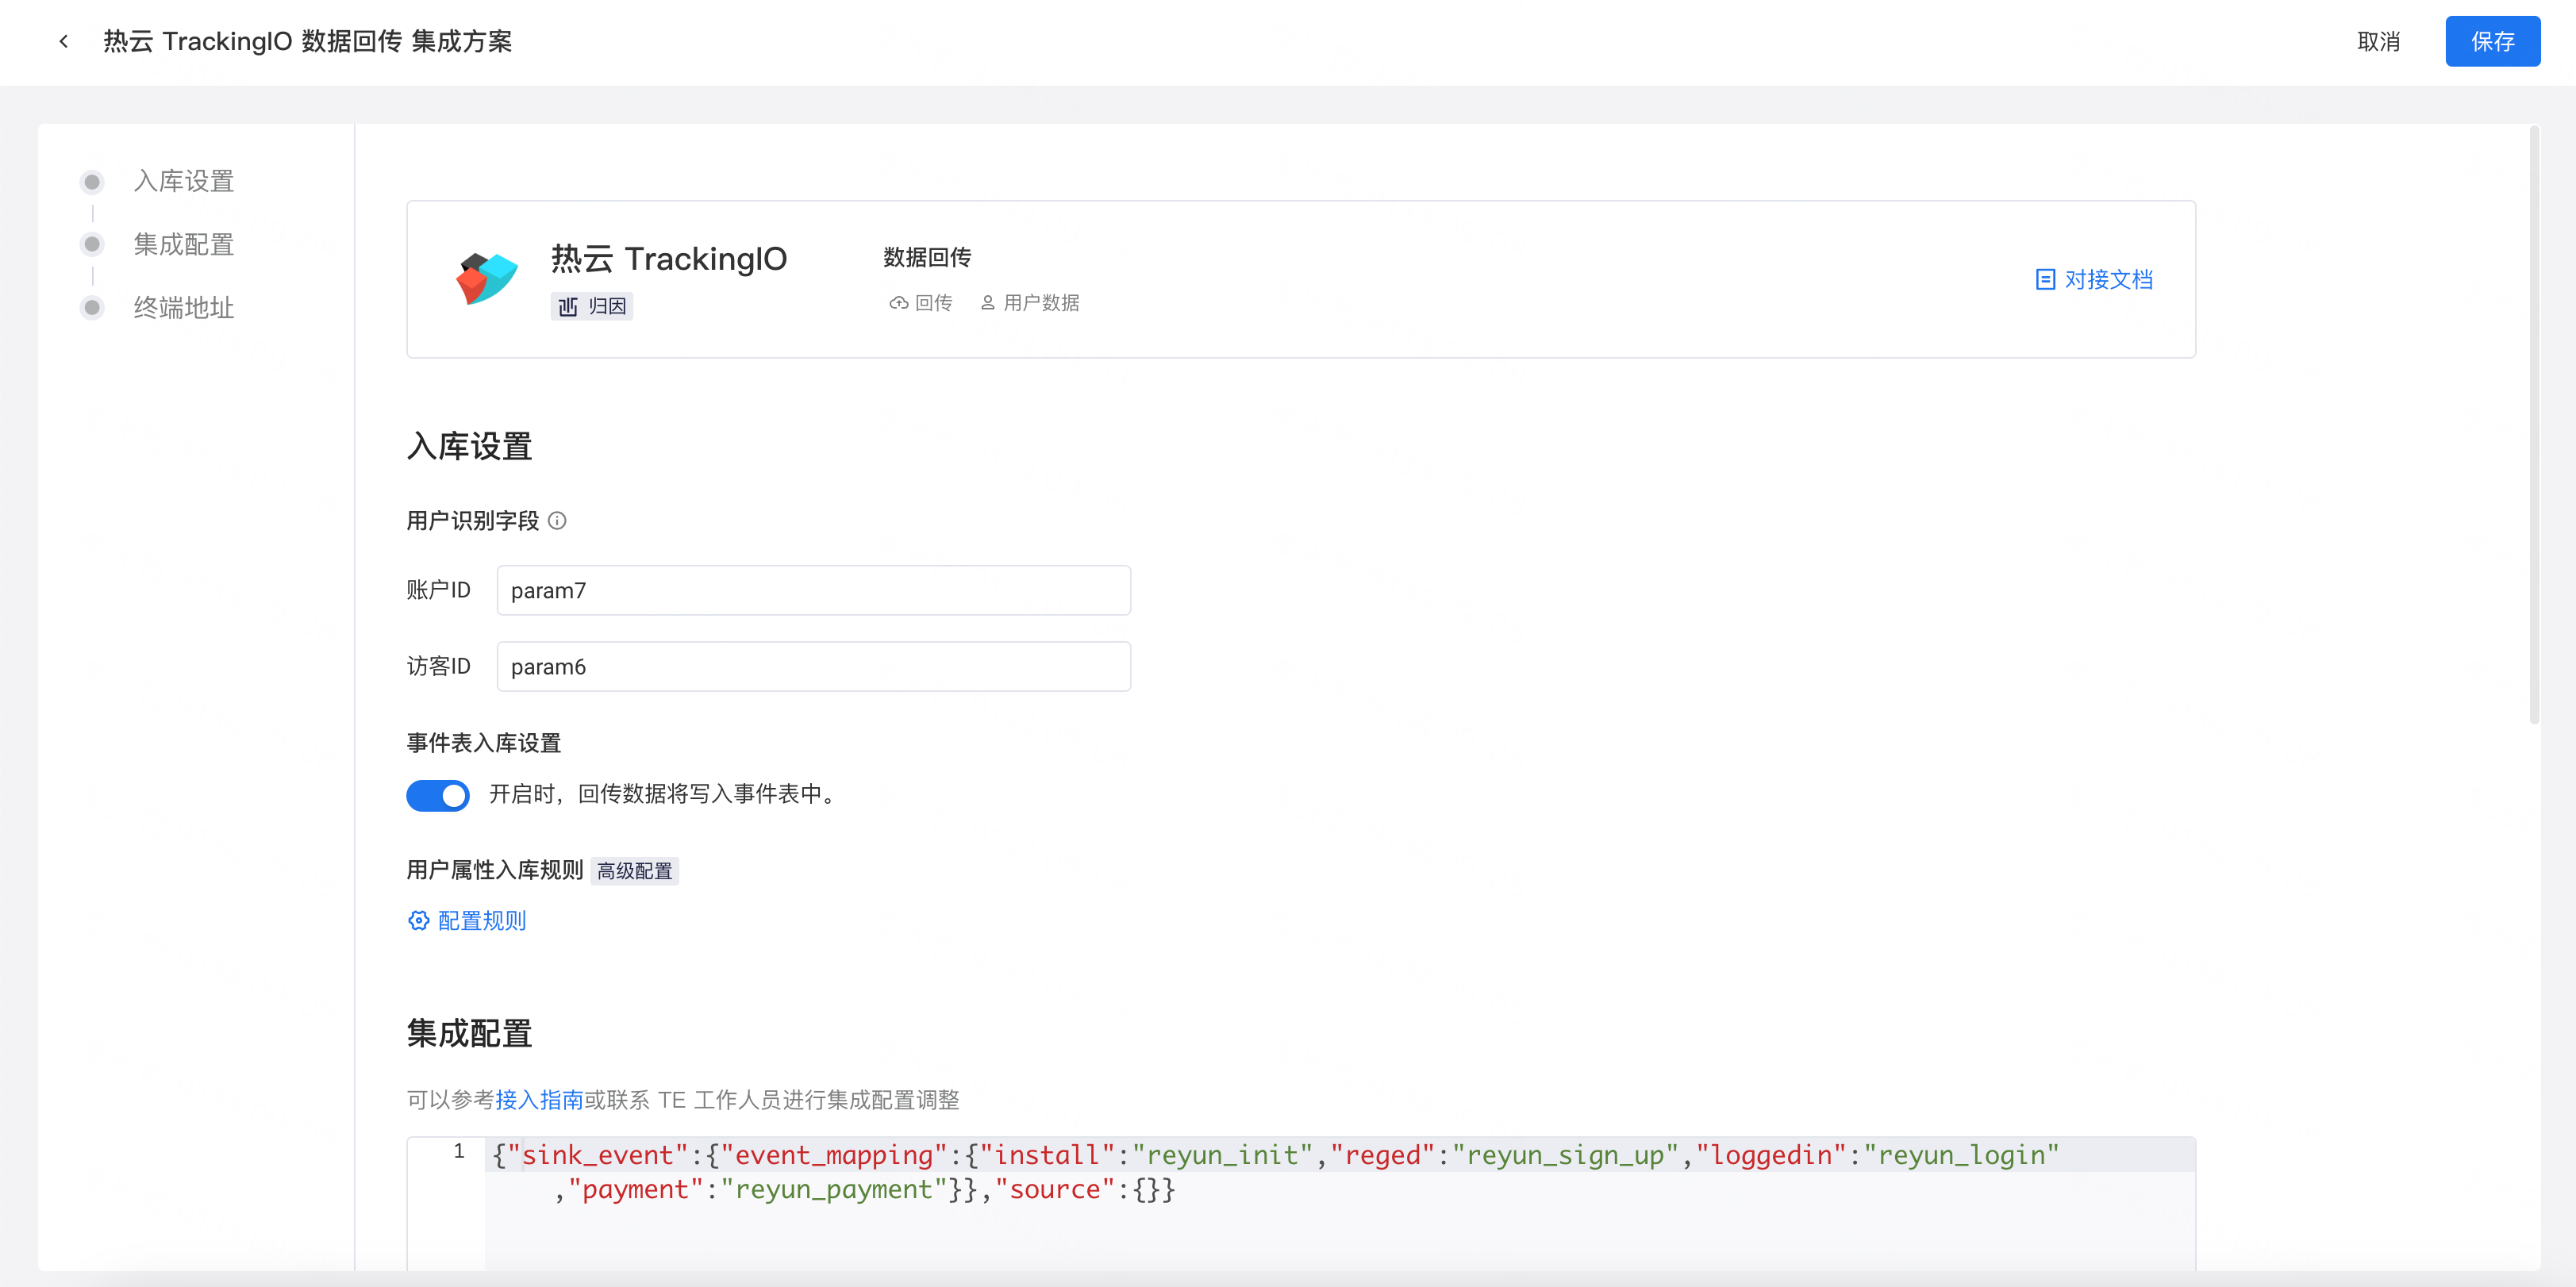Select 集成配置 in the left sidebar
The height and width of the screenshot is (1287, 2576).
(x=183, y=244)
